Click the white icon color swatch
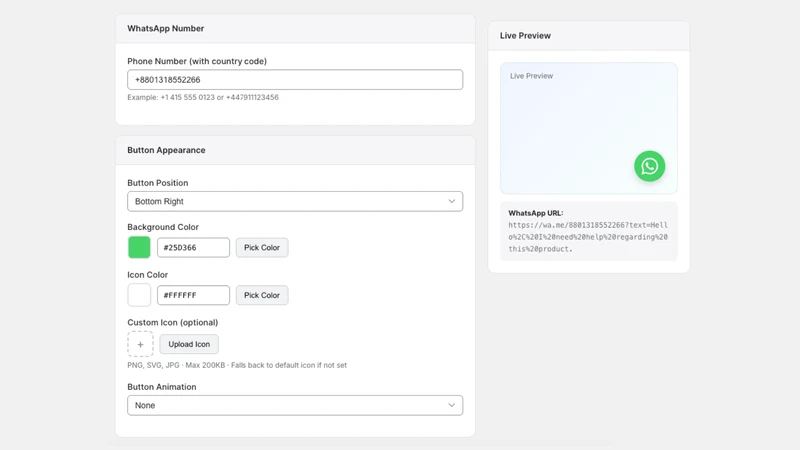 (x=139, y=295)
